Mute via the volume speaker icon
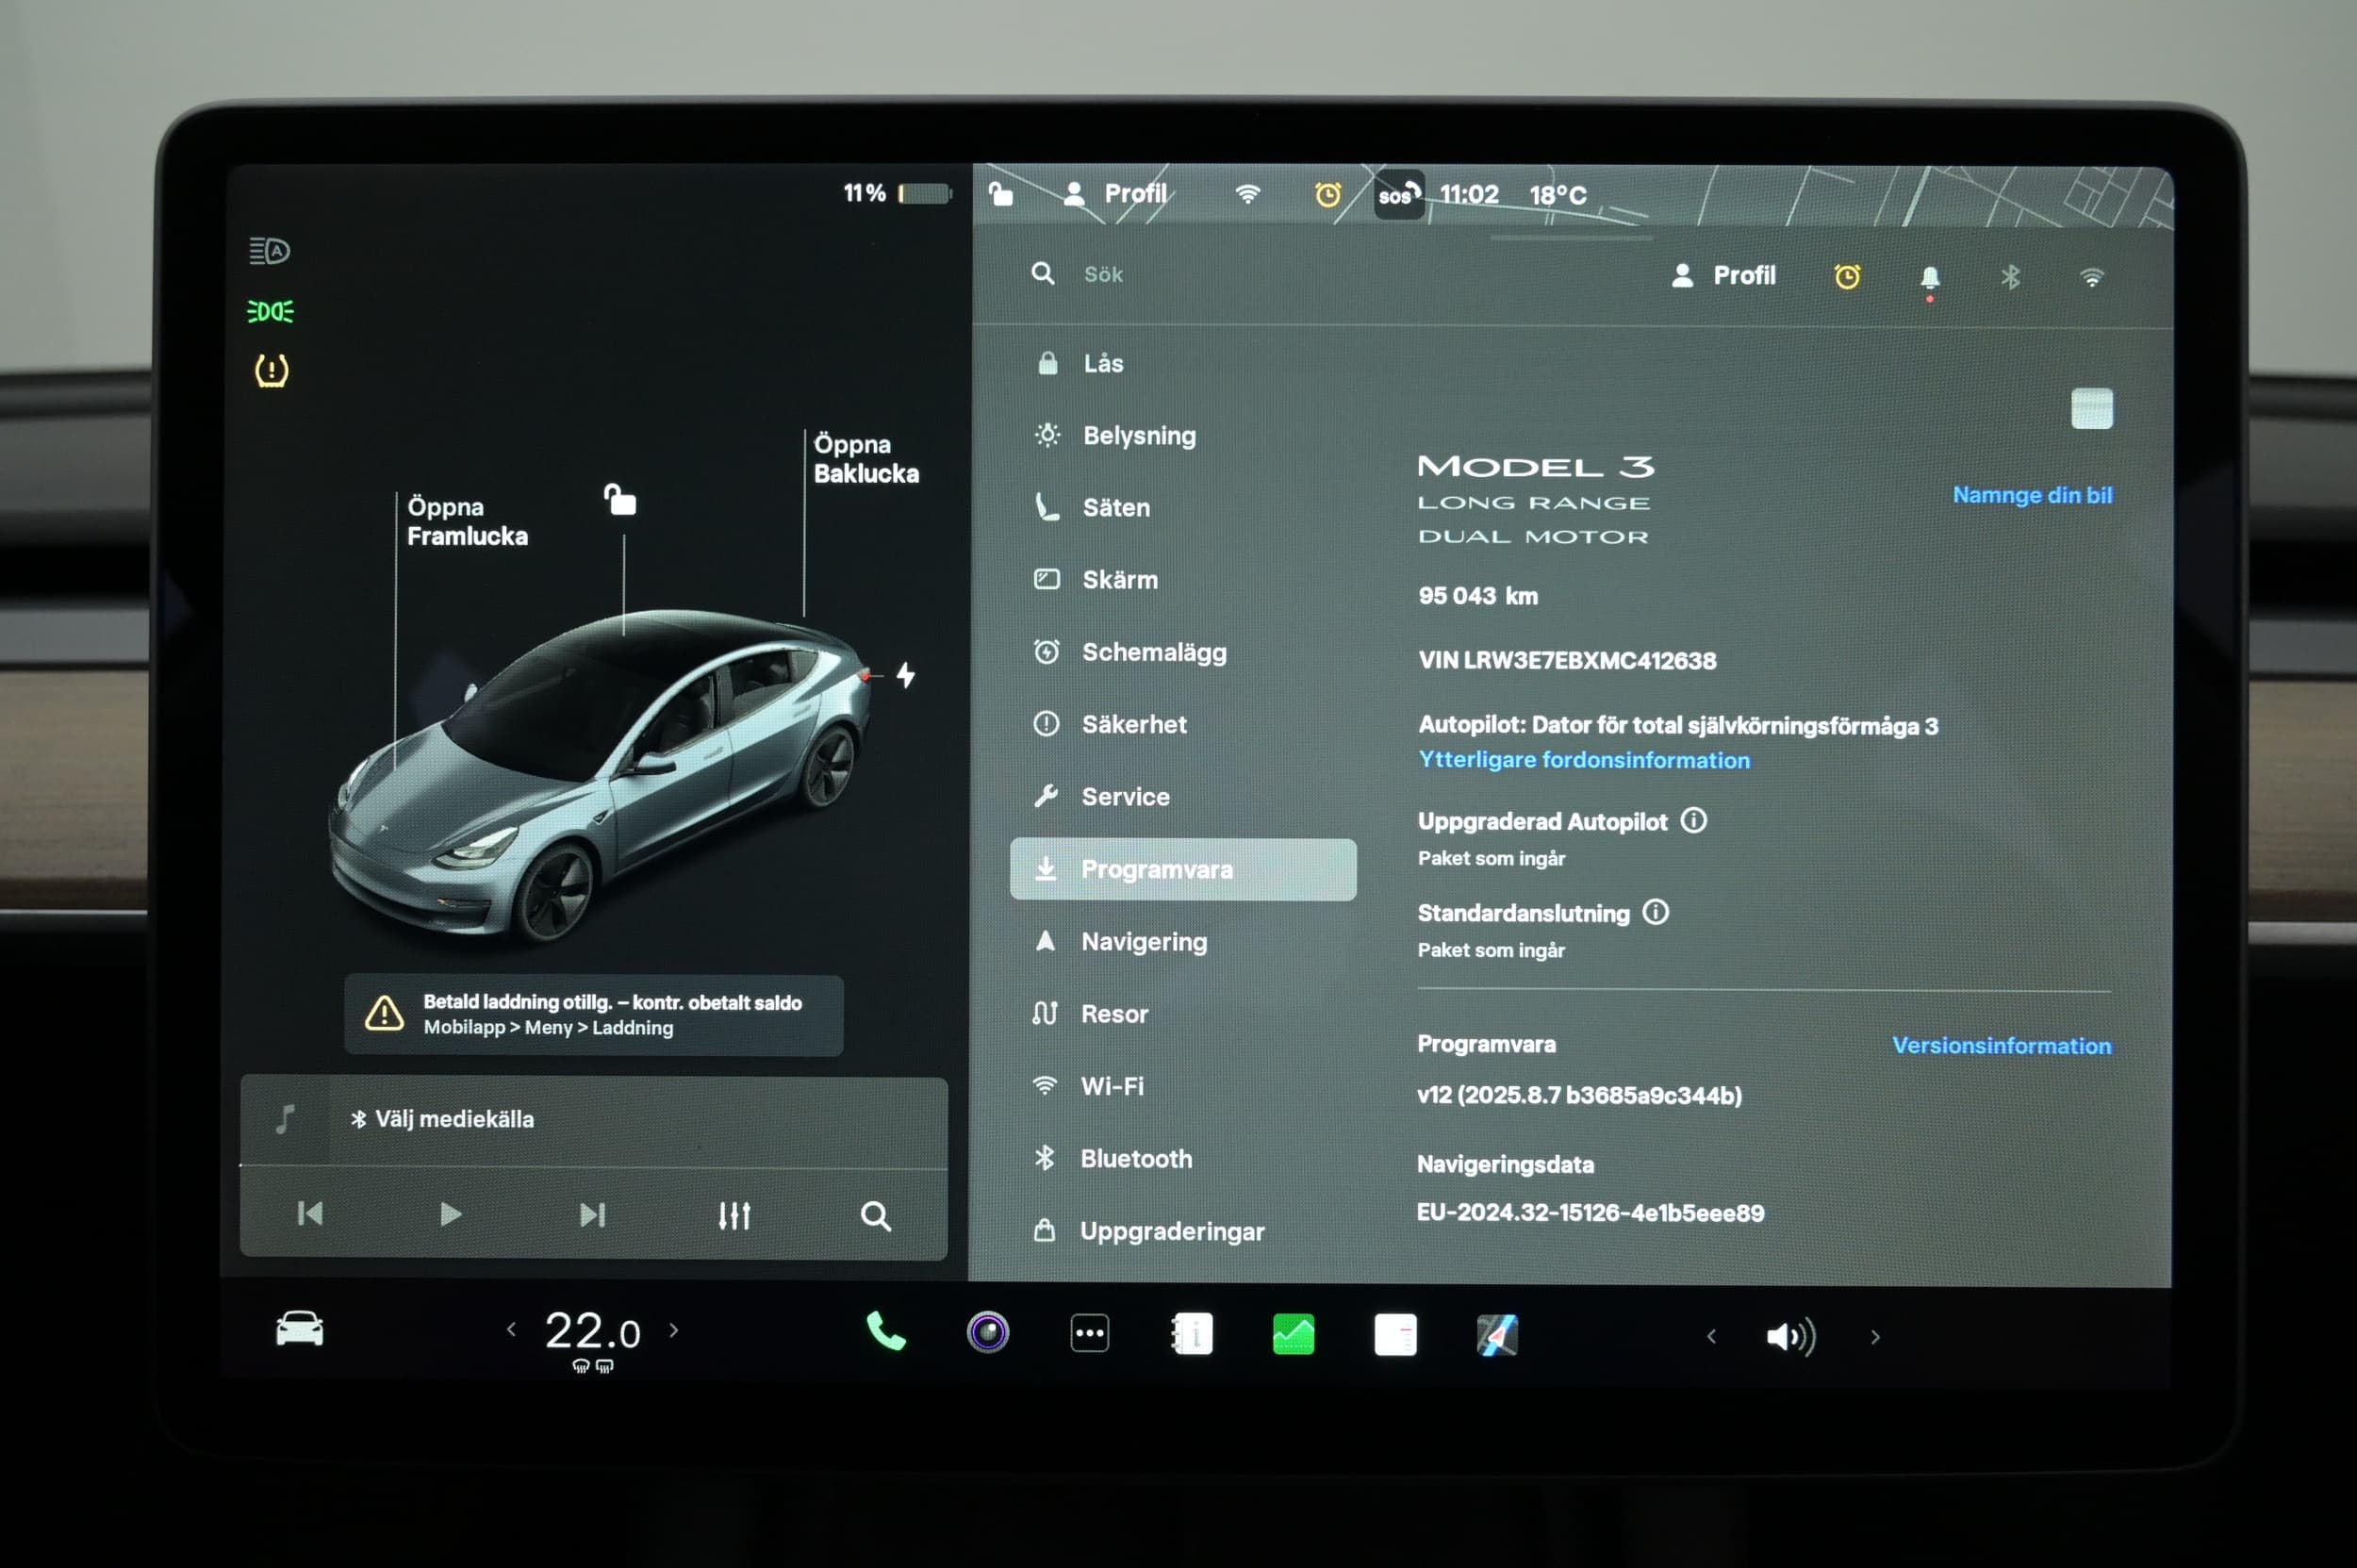 pos(1791,1337)
